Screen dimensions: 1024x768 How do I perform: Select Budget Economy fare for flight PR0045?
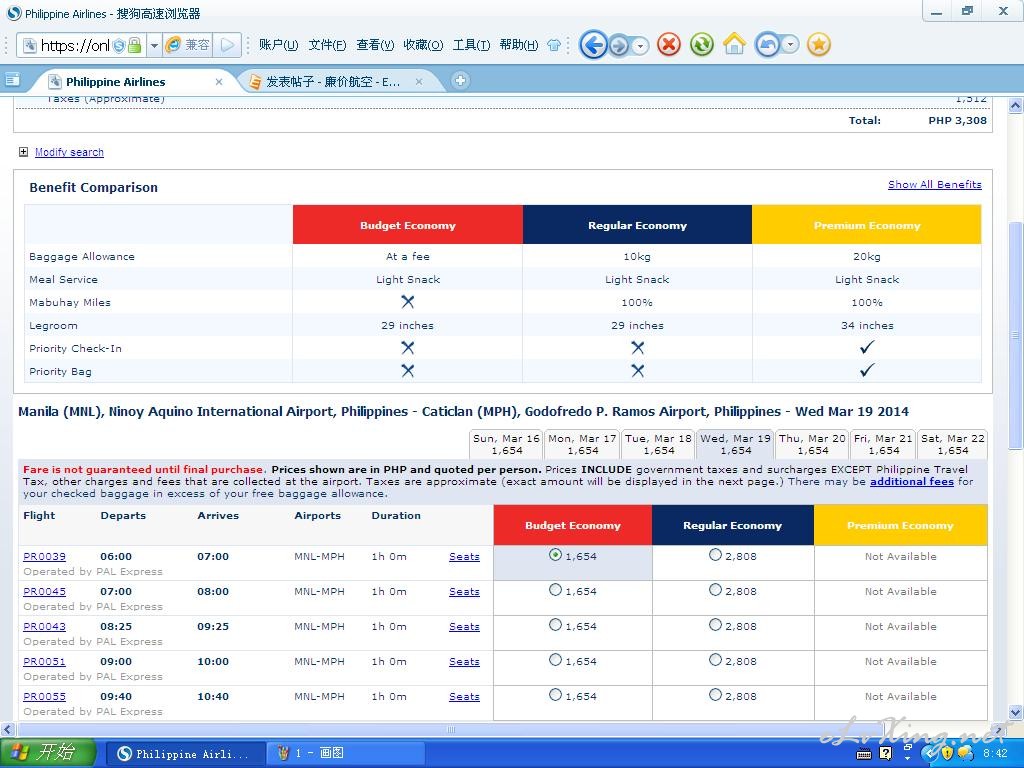pyautogui.click(x=555, y=590)
